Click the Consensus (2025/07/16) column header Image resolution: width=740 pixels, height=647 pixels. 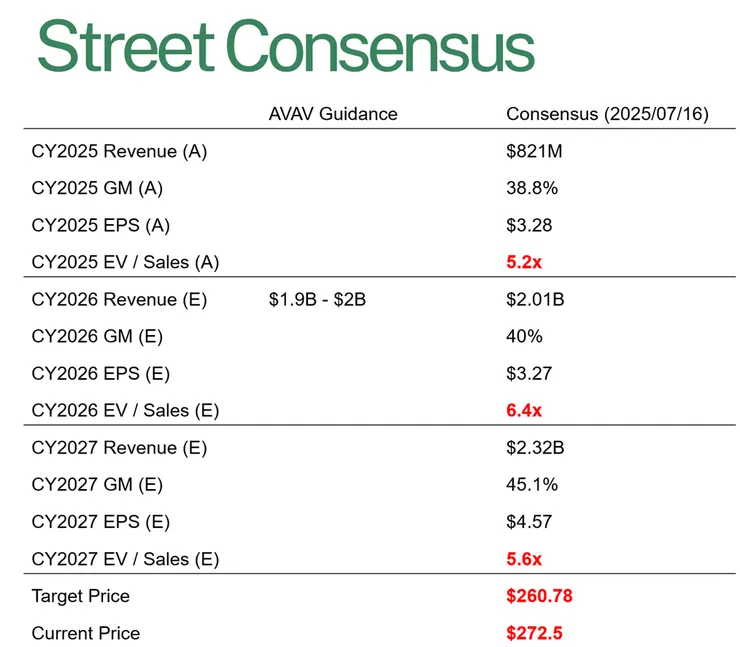tap(607, 114)
